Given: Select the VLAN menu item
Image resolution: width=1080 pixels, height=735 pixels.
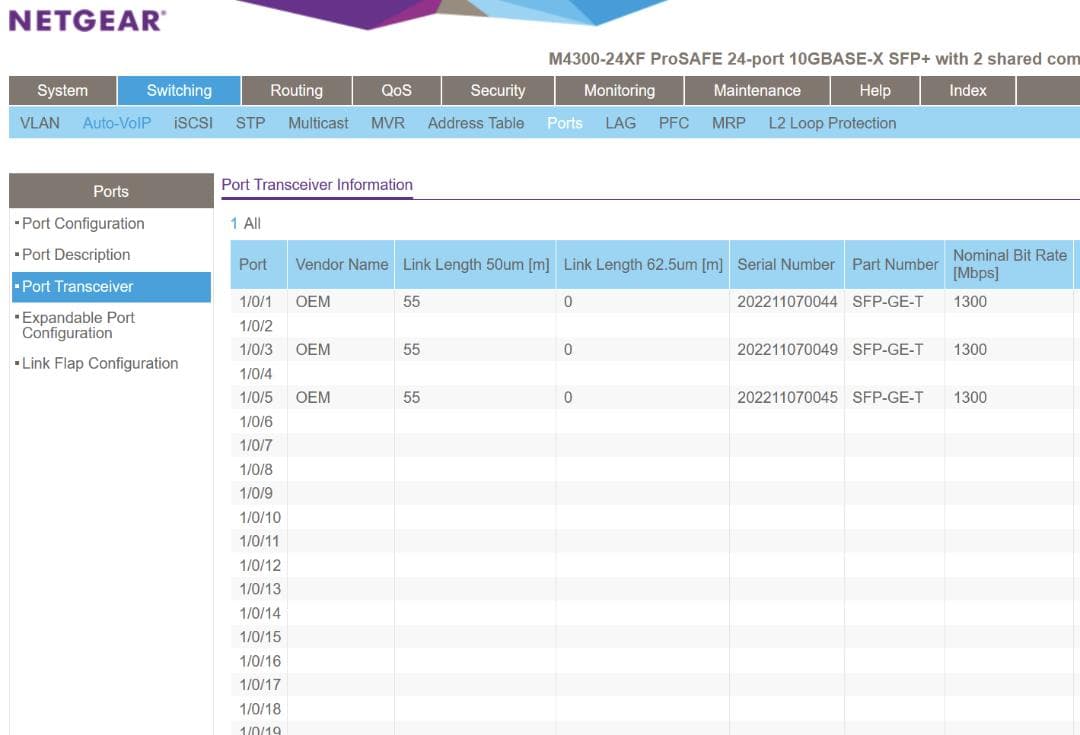Looking at the screenshot, I should 38,123.
